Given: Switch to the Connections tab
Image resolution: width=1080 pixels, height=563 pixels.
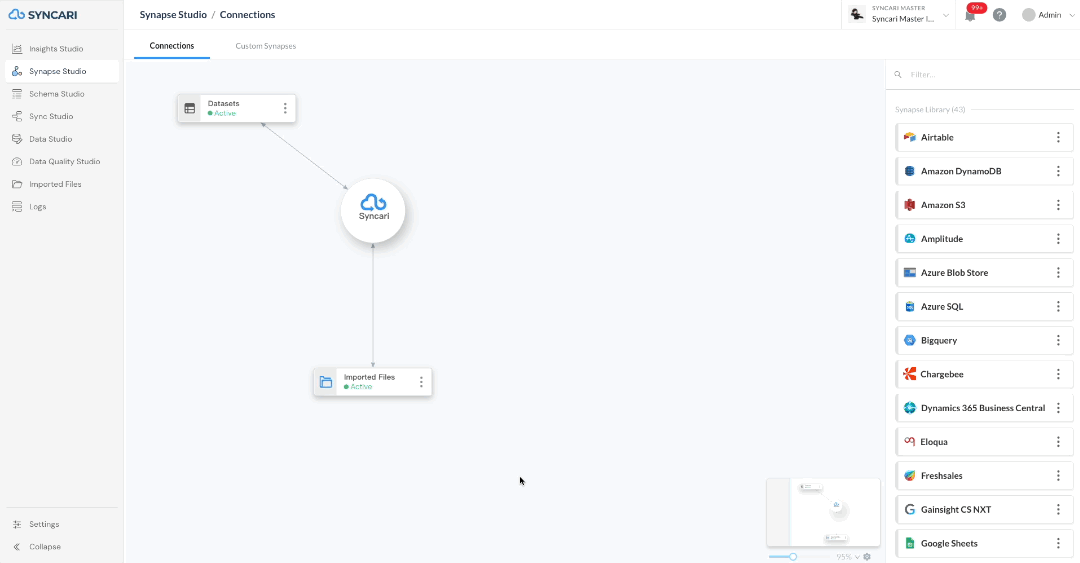Looking at the screenshot, I should 172,45.
